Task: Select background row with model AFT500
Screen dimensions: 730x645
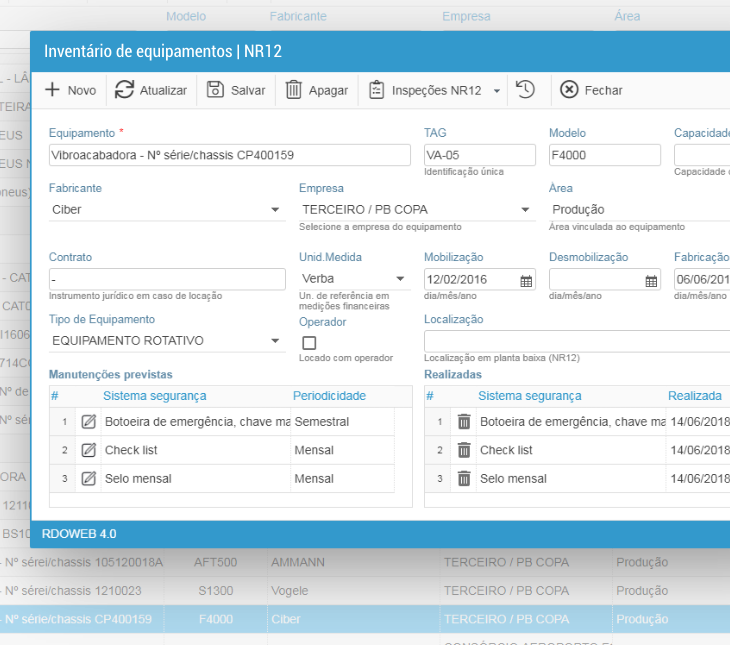Action: [x=365, y=562]
